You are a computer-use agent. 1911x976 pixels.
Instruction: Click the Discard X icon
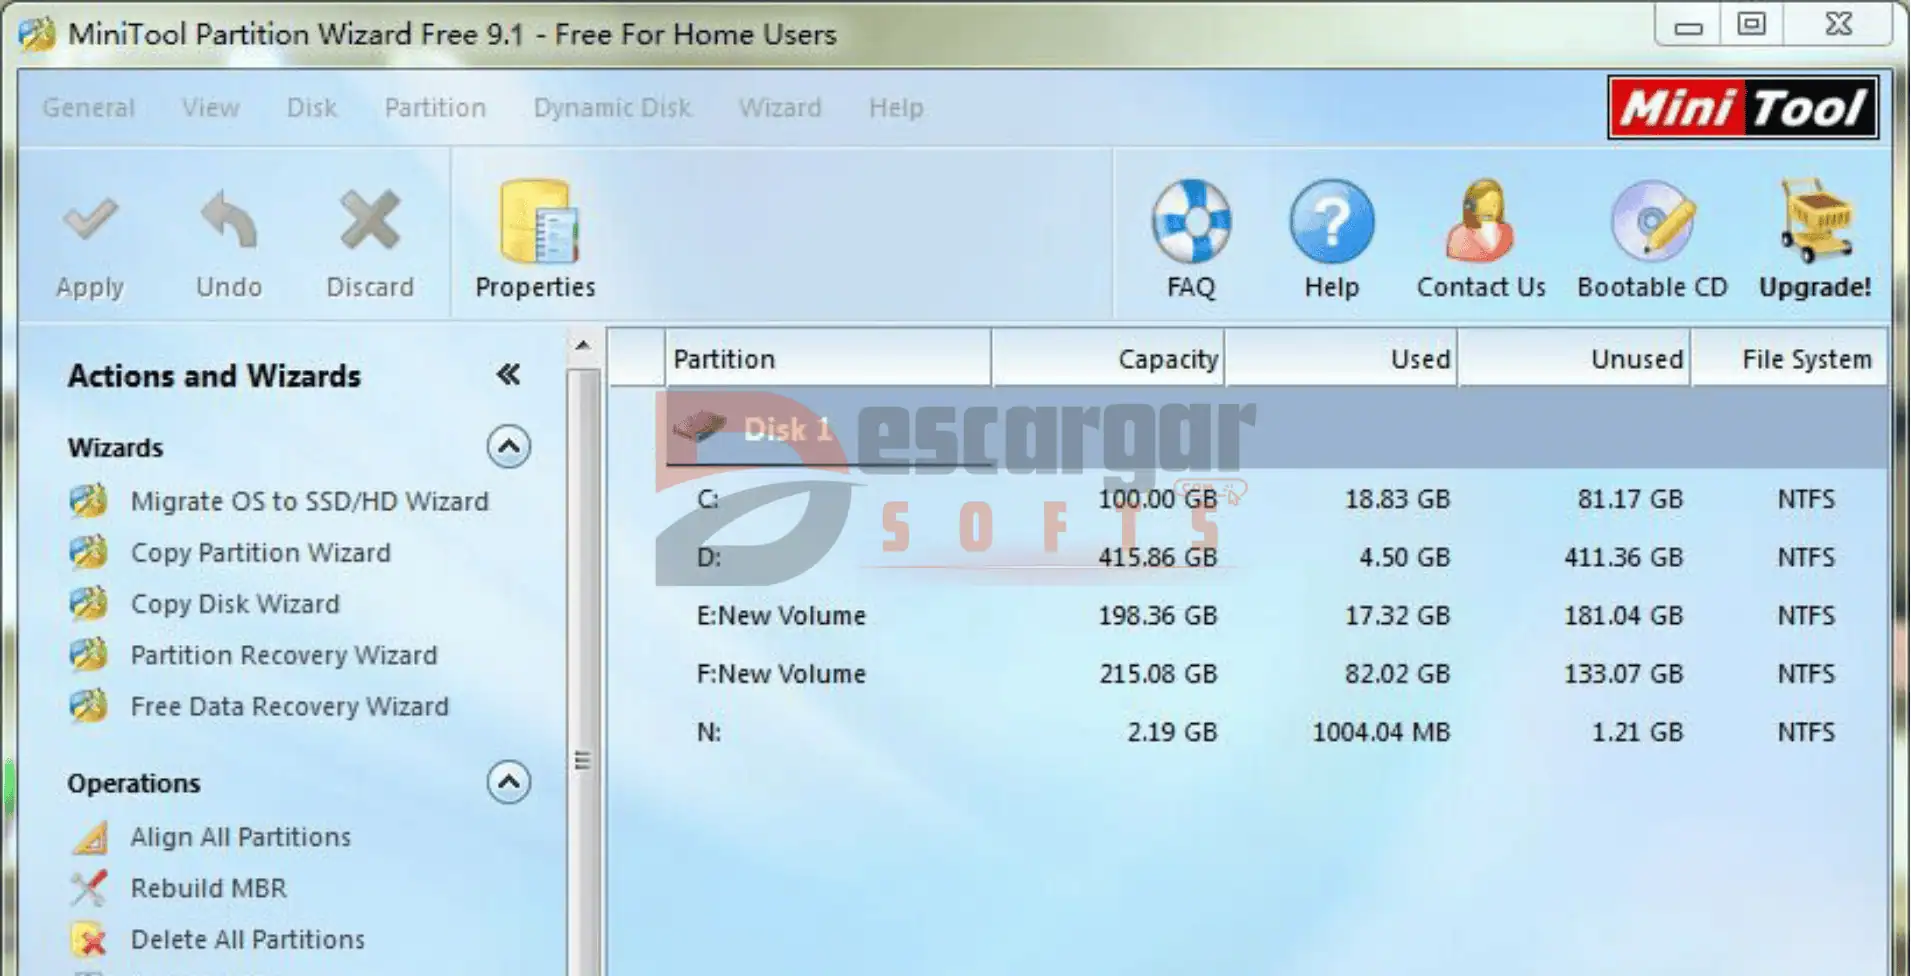click(x=369, y=221)
